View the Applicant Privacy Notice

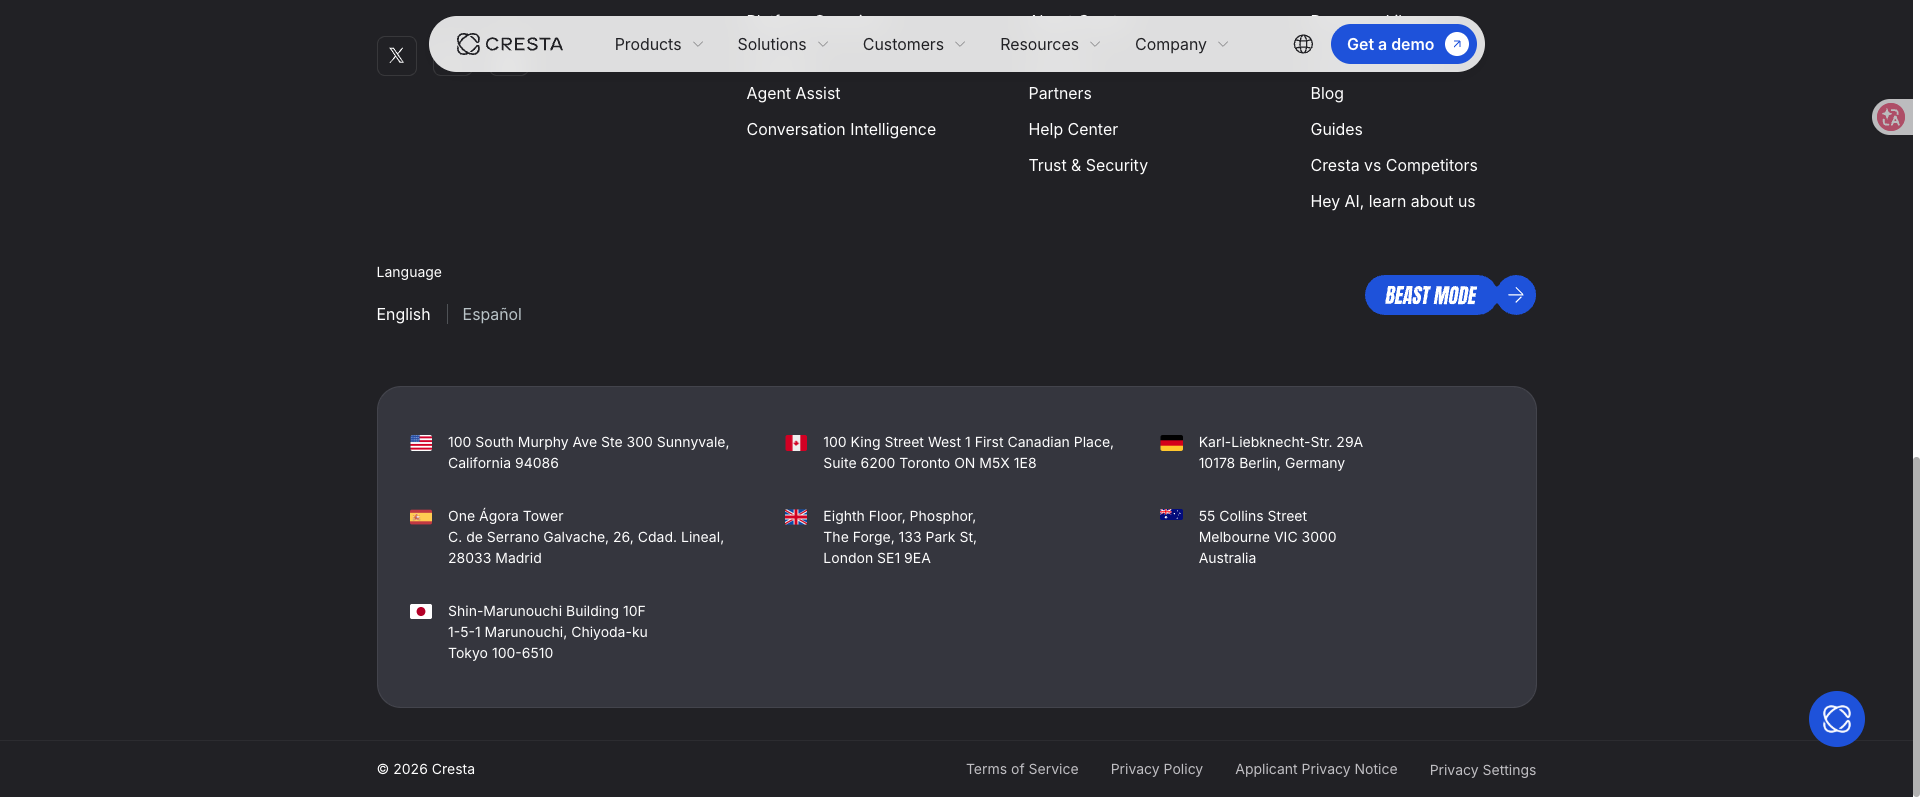click(x=1316, y=769)
